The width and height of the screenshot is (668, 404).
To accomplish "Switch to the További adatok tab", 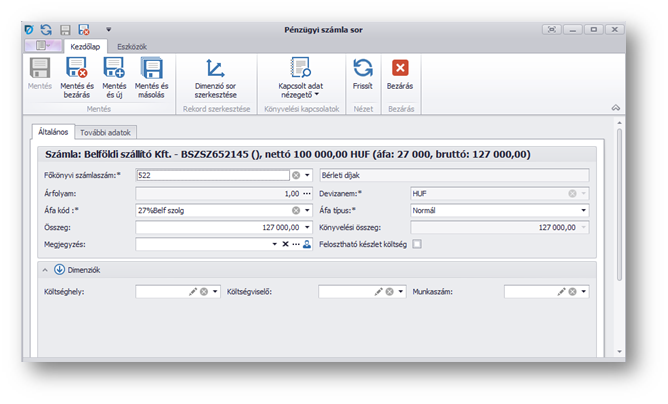I will pyautogui.click(x=107, y=132).
